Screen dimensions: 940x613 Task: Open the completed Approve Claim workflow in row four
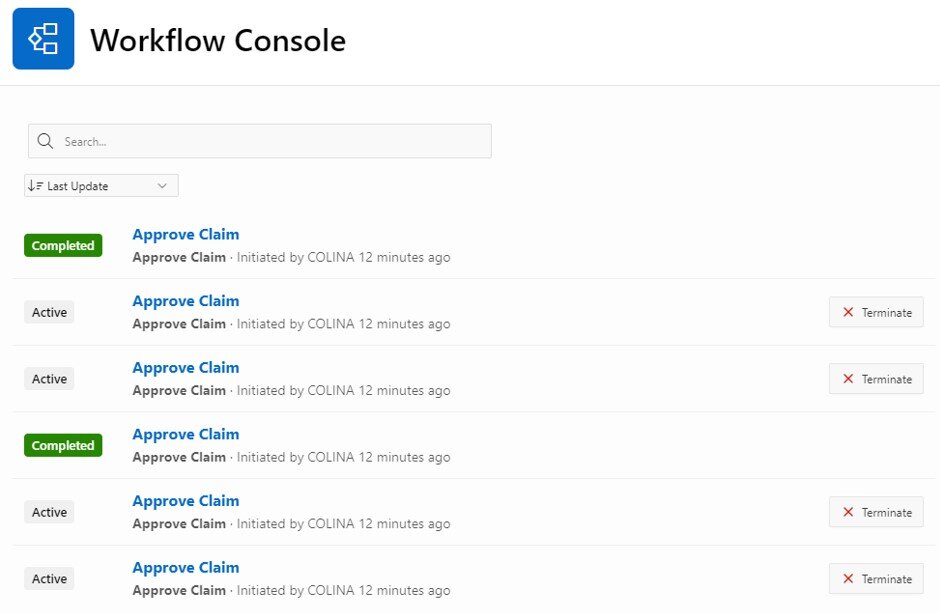185,434
